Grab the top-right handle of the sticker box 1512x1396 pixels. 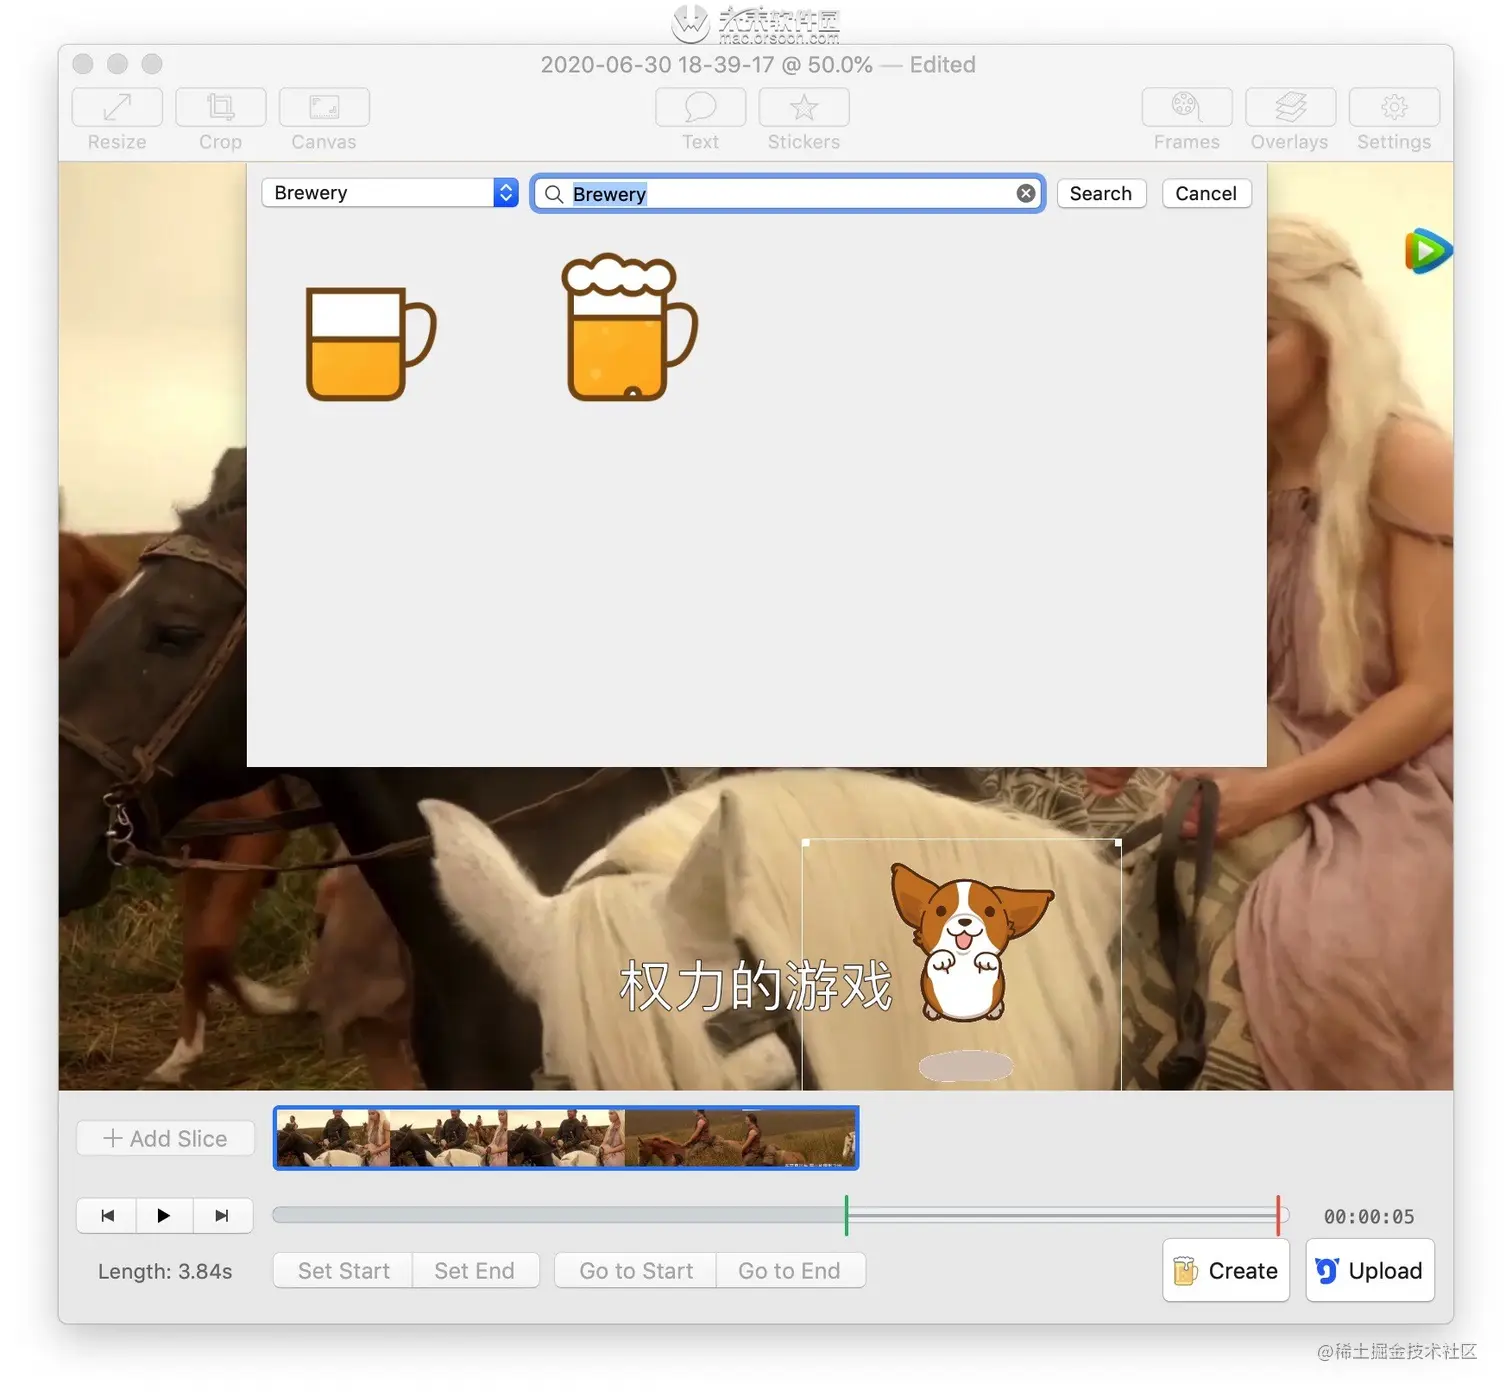pyautogui.click(x=1118, y=843)
